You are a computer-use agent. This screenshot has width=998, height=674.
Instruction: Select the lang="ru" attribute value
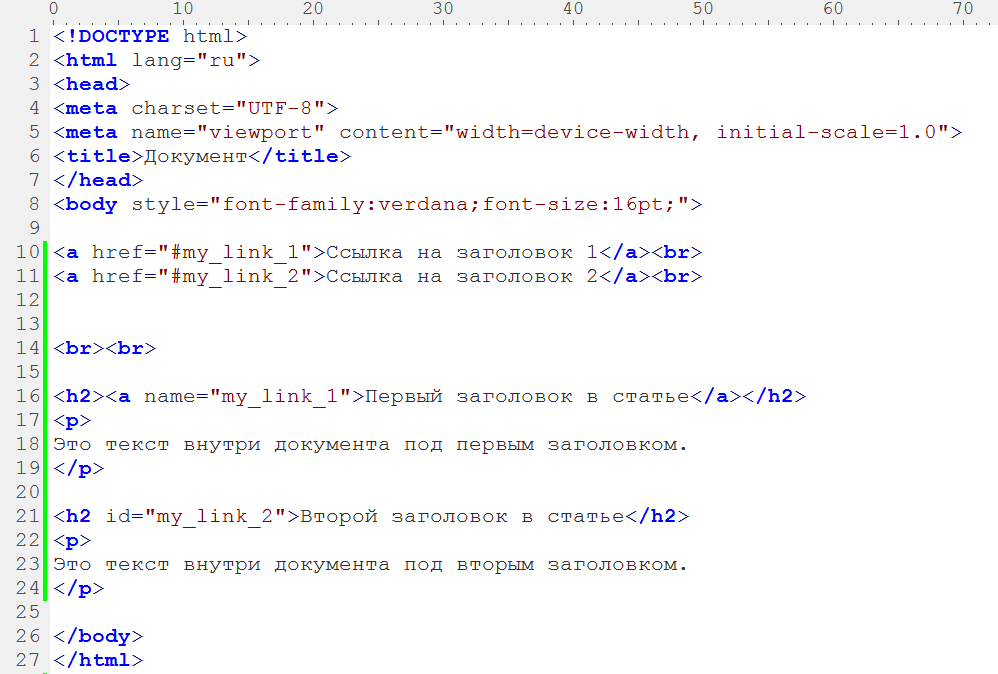(221, 60)
